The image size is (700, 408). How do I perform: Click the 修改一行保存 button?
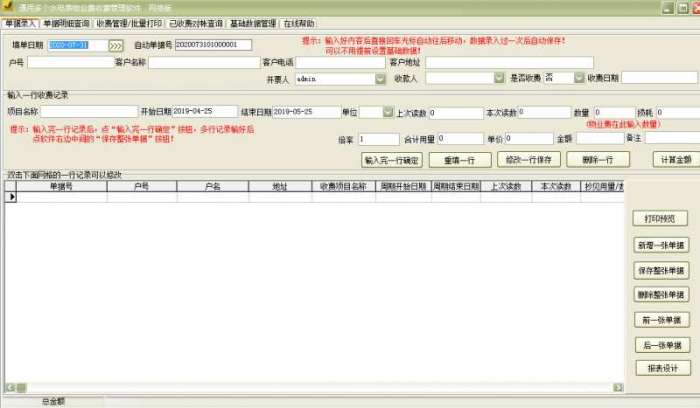click(x=529, y=159)
